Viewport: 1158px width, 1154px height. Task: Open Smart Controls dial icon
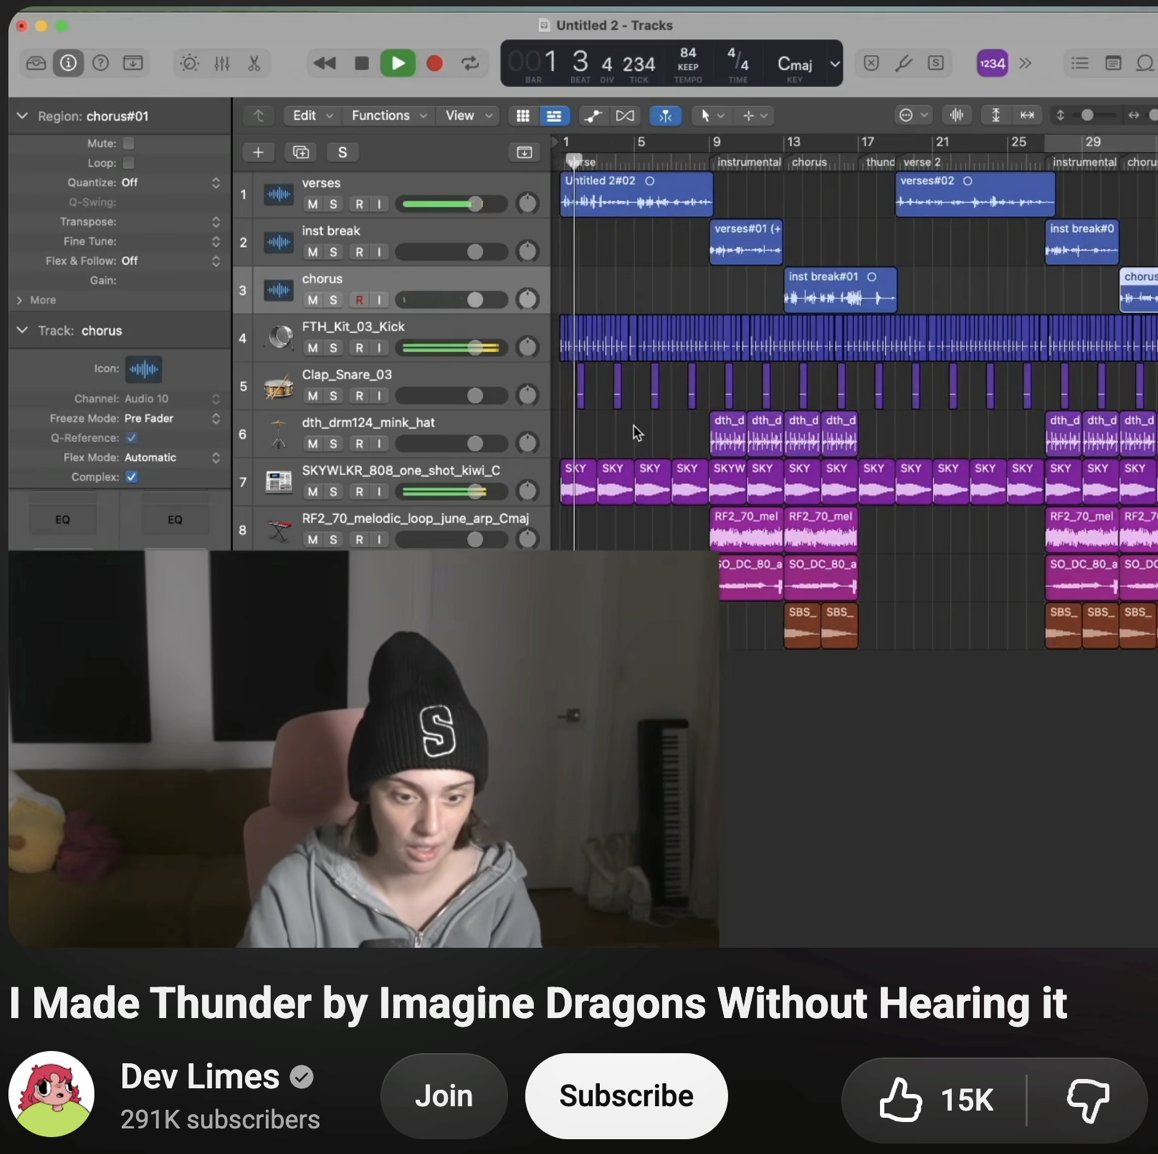pos(189,63)
